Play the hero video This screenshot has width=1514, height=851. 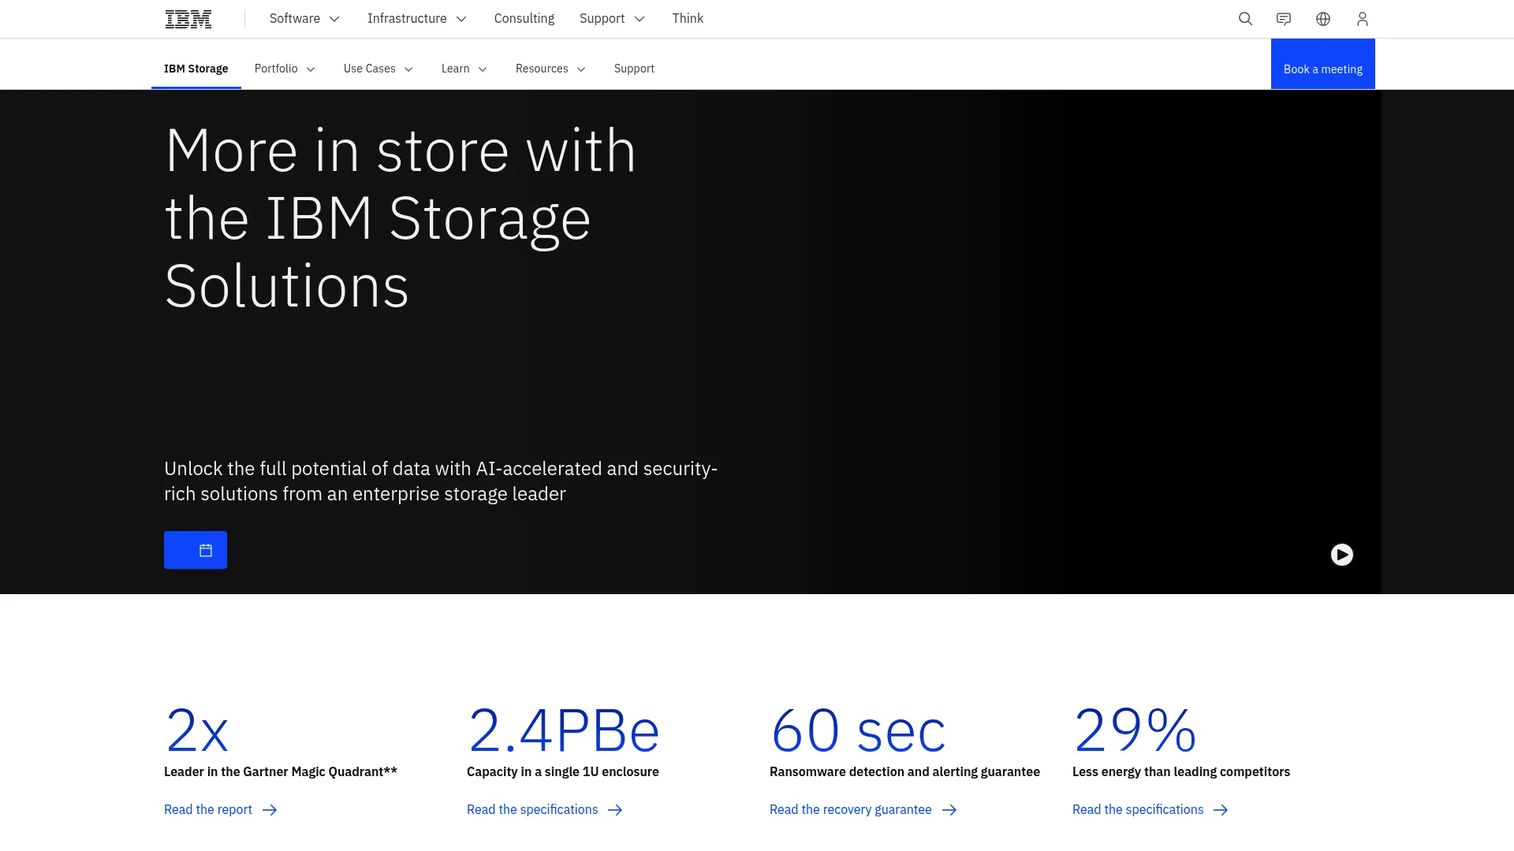pos(1342,554)
